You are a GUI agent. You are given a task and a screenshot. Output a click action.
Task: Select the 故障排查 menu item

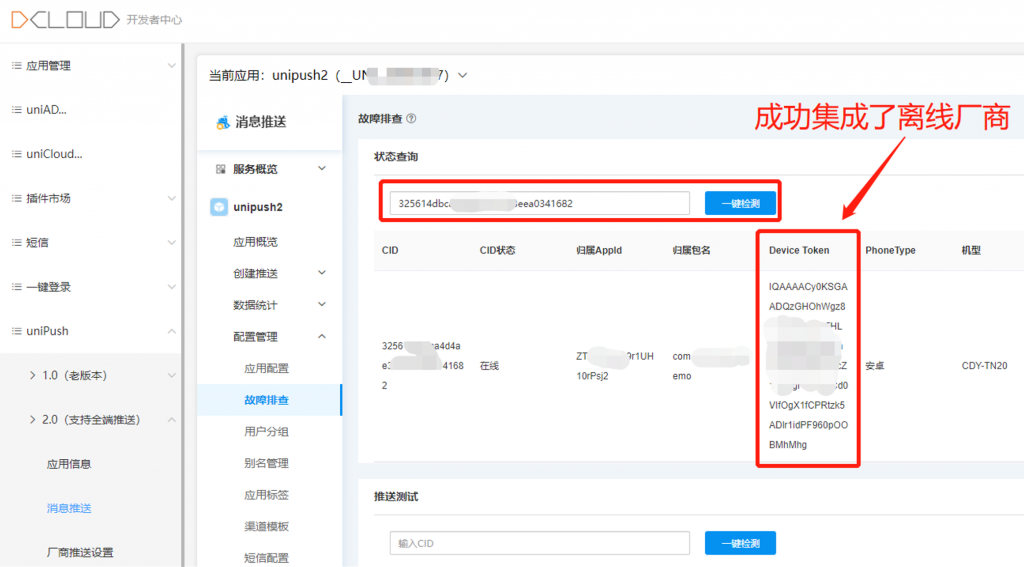click(270, 400)
